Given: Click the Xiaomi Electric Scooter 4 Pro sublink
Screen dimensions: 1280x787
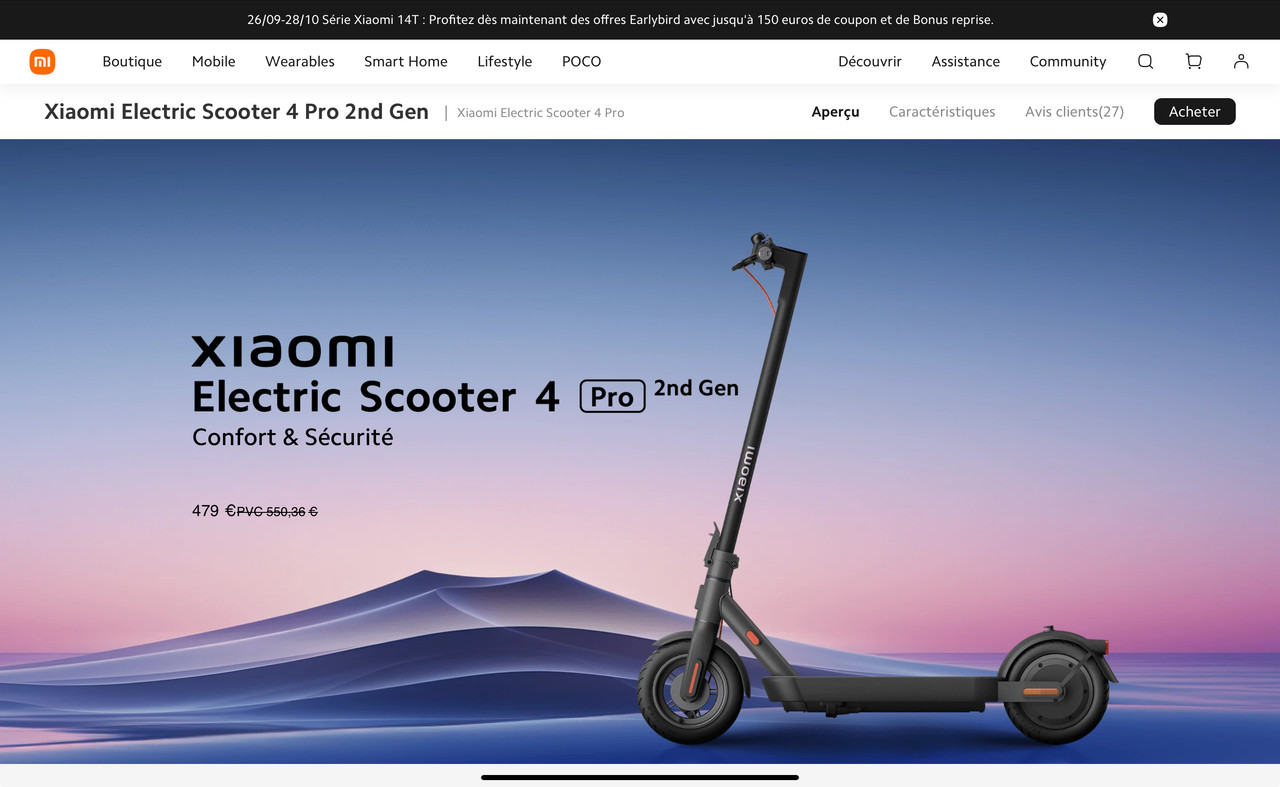Looking at the screenshot, I should (x=541, y=113).
